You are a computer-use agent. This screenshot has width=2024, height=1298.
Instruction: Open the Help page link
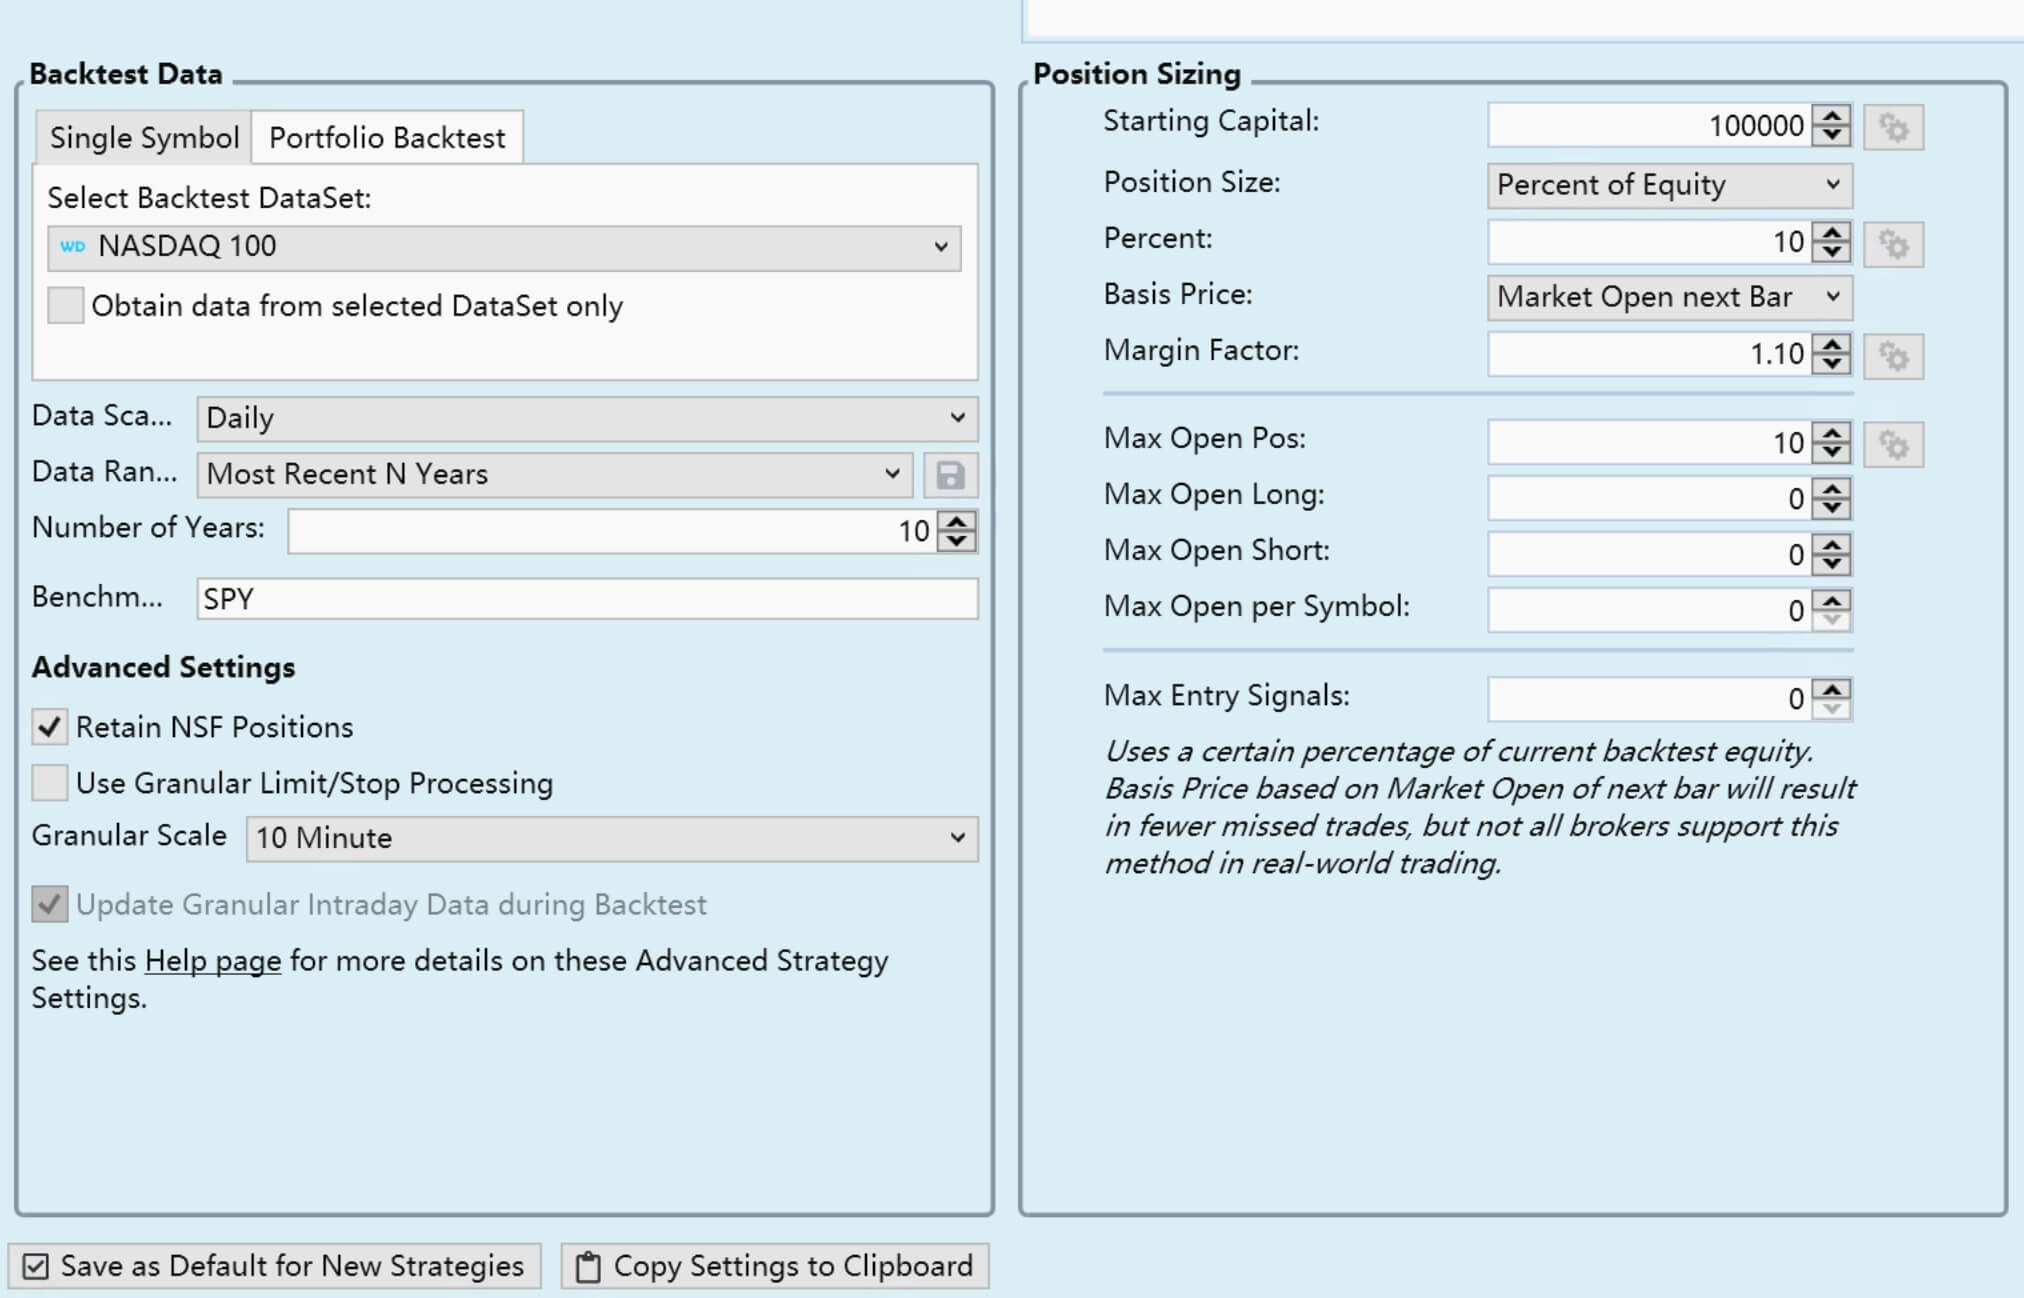(x=212, y=961)
